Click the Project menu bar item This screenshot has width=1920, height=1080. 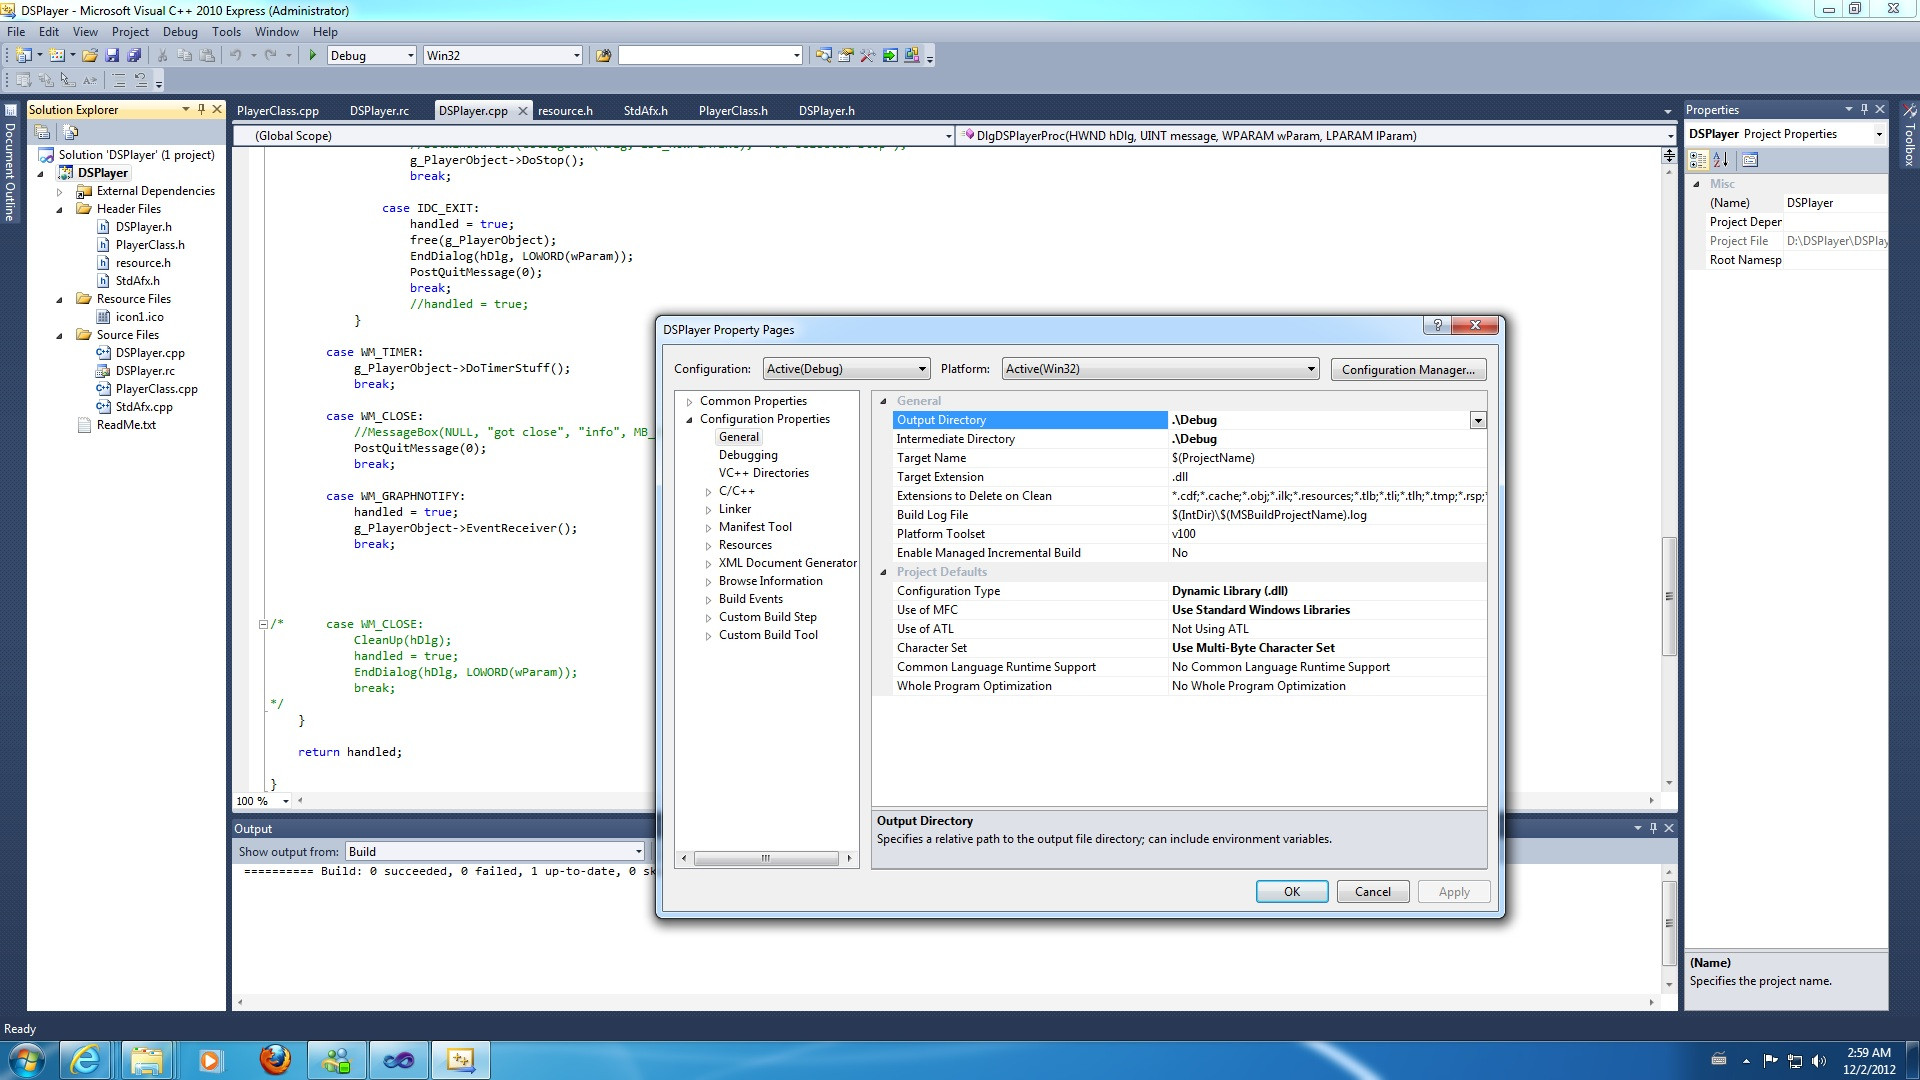[128, 32]
